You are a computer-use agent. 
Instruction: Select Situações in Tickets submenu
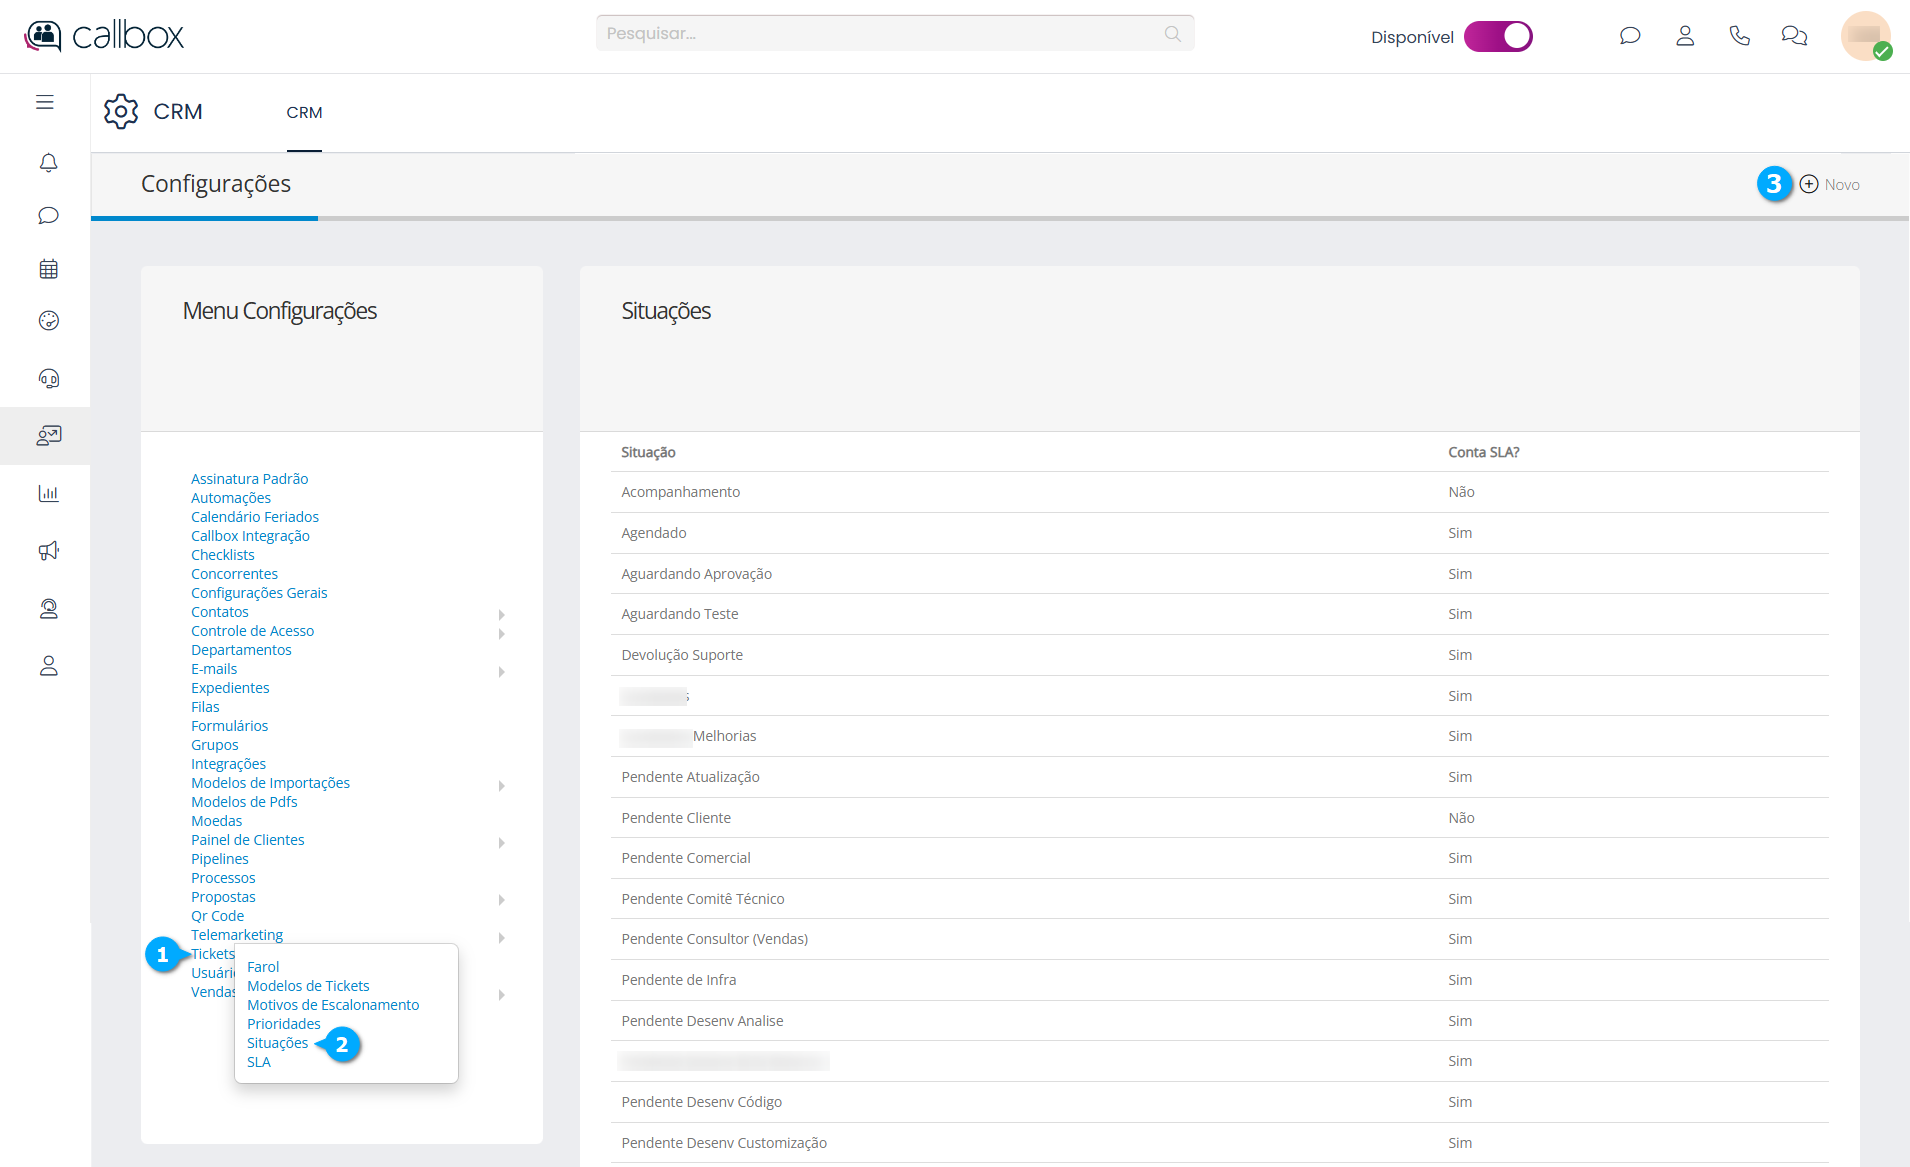[277, 1043]
